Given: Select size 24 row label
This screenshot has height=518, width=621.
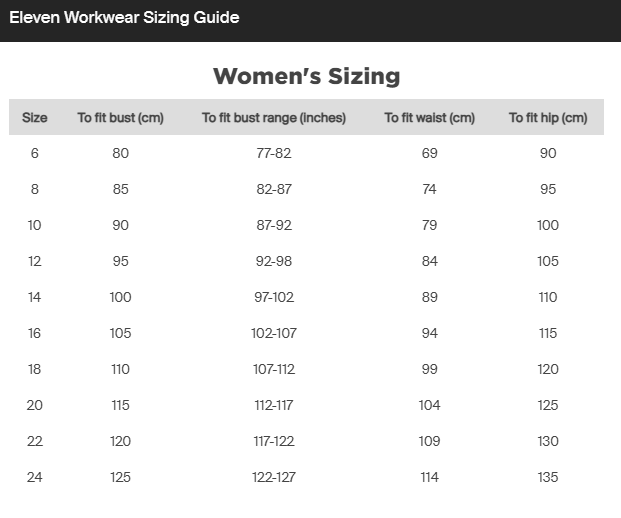Looking at the screenshot, I should point(35,478).
